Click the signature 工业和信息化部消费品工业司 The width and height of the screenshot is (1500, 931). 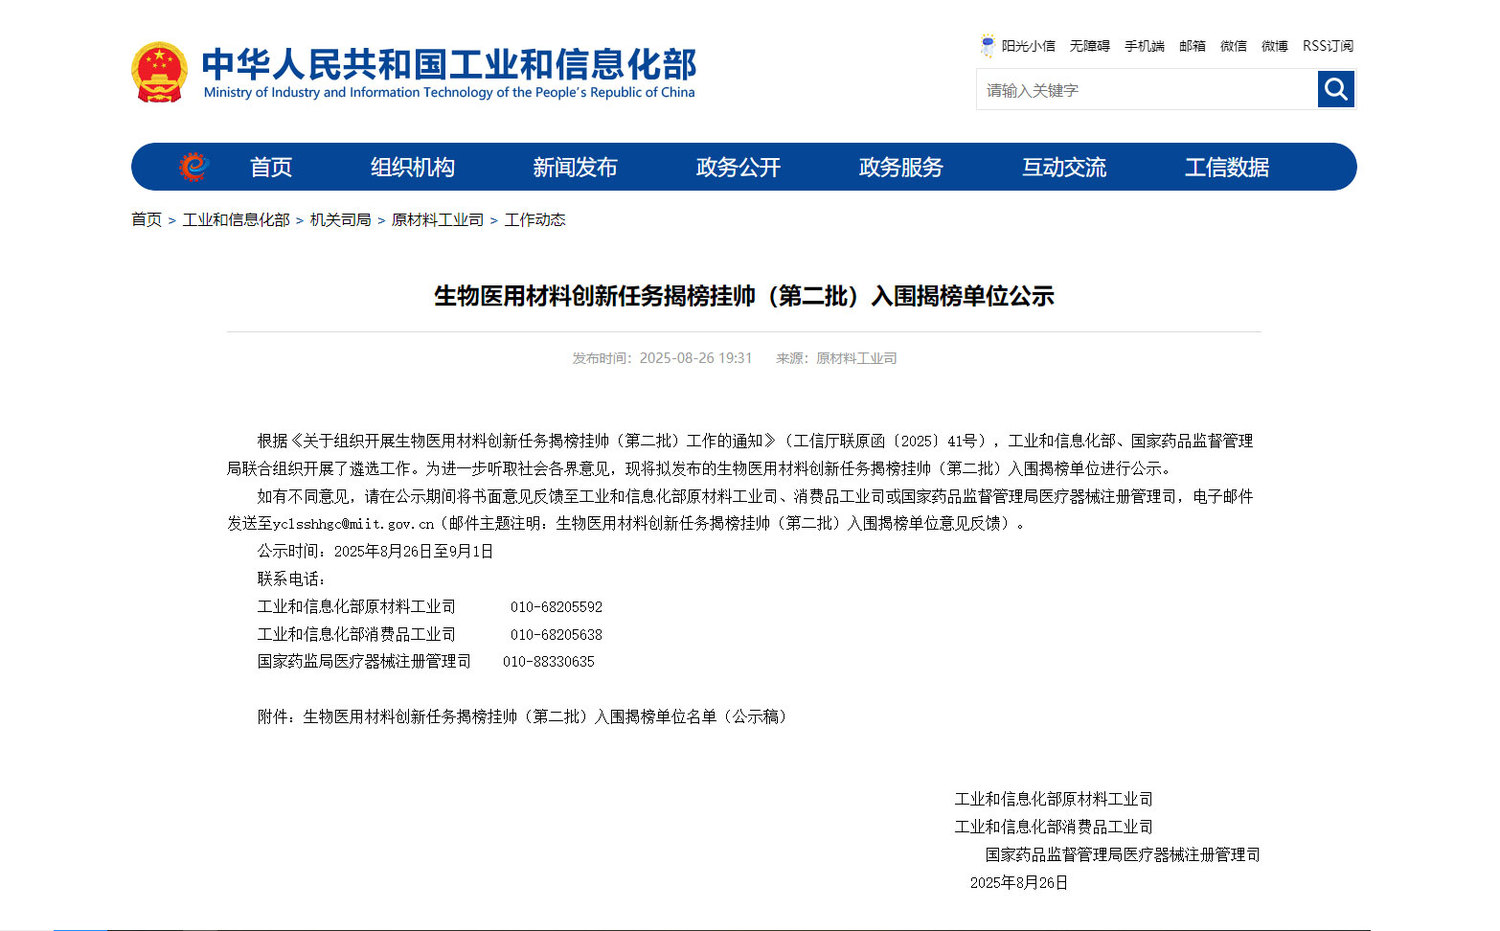point(1053,826)
